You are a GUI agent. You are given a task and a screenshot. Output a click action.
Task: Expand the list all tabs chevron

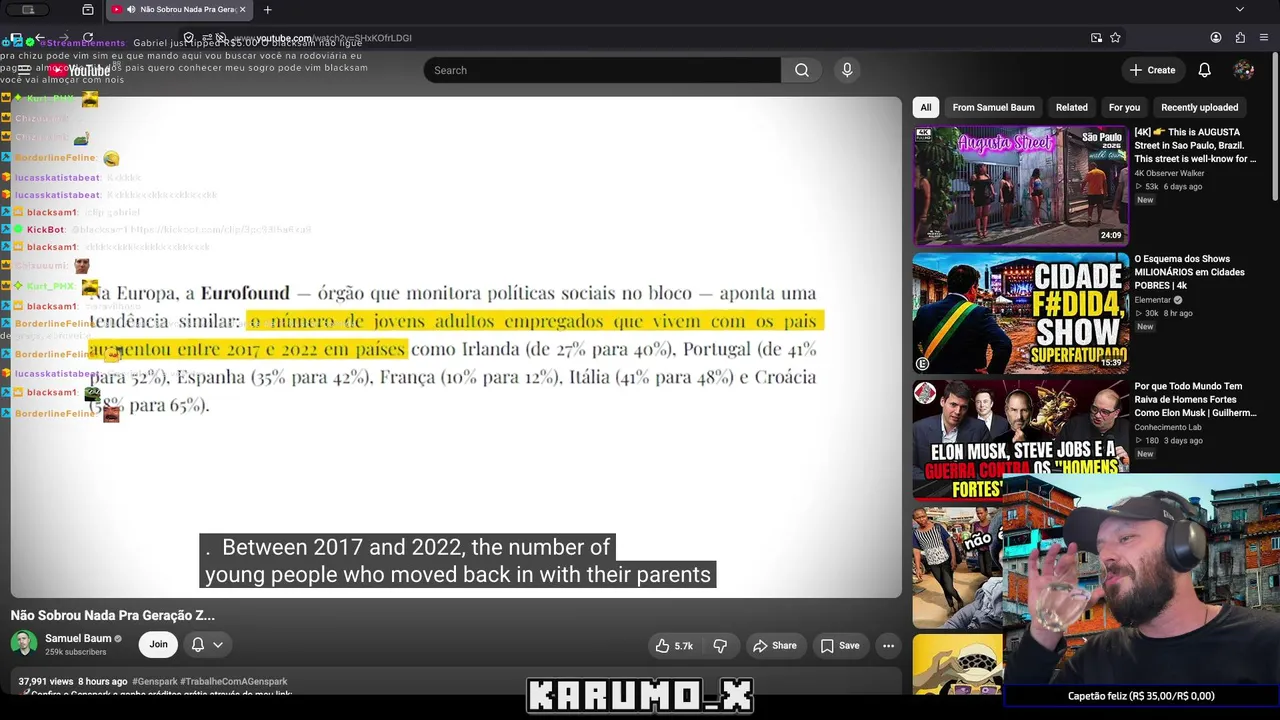(1240, 10)
